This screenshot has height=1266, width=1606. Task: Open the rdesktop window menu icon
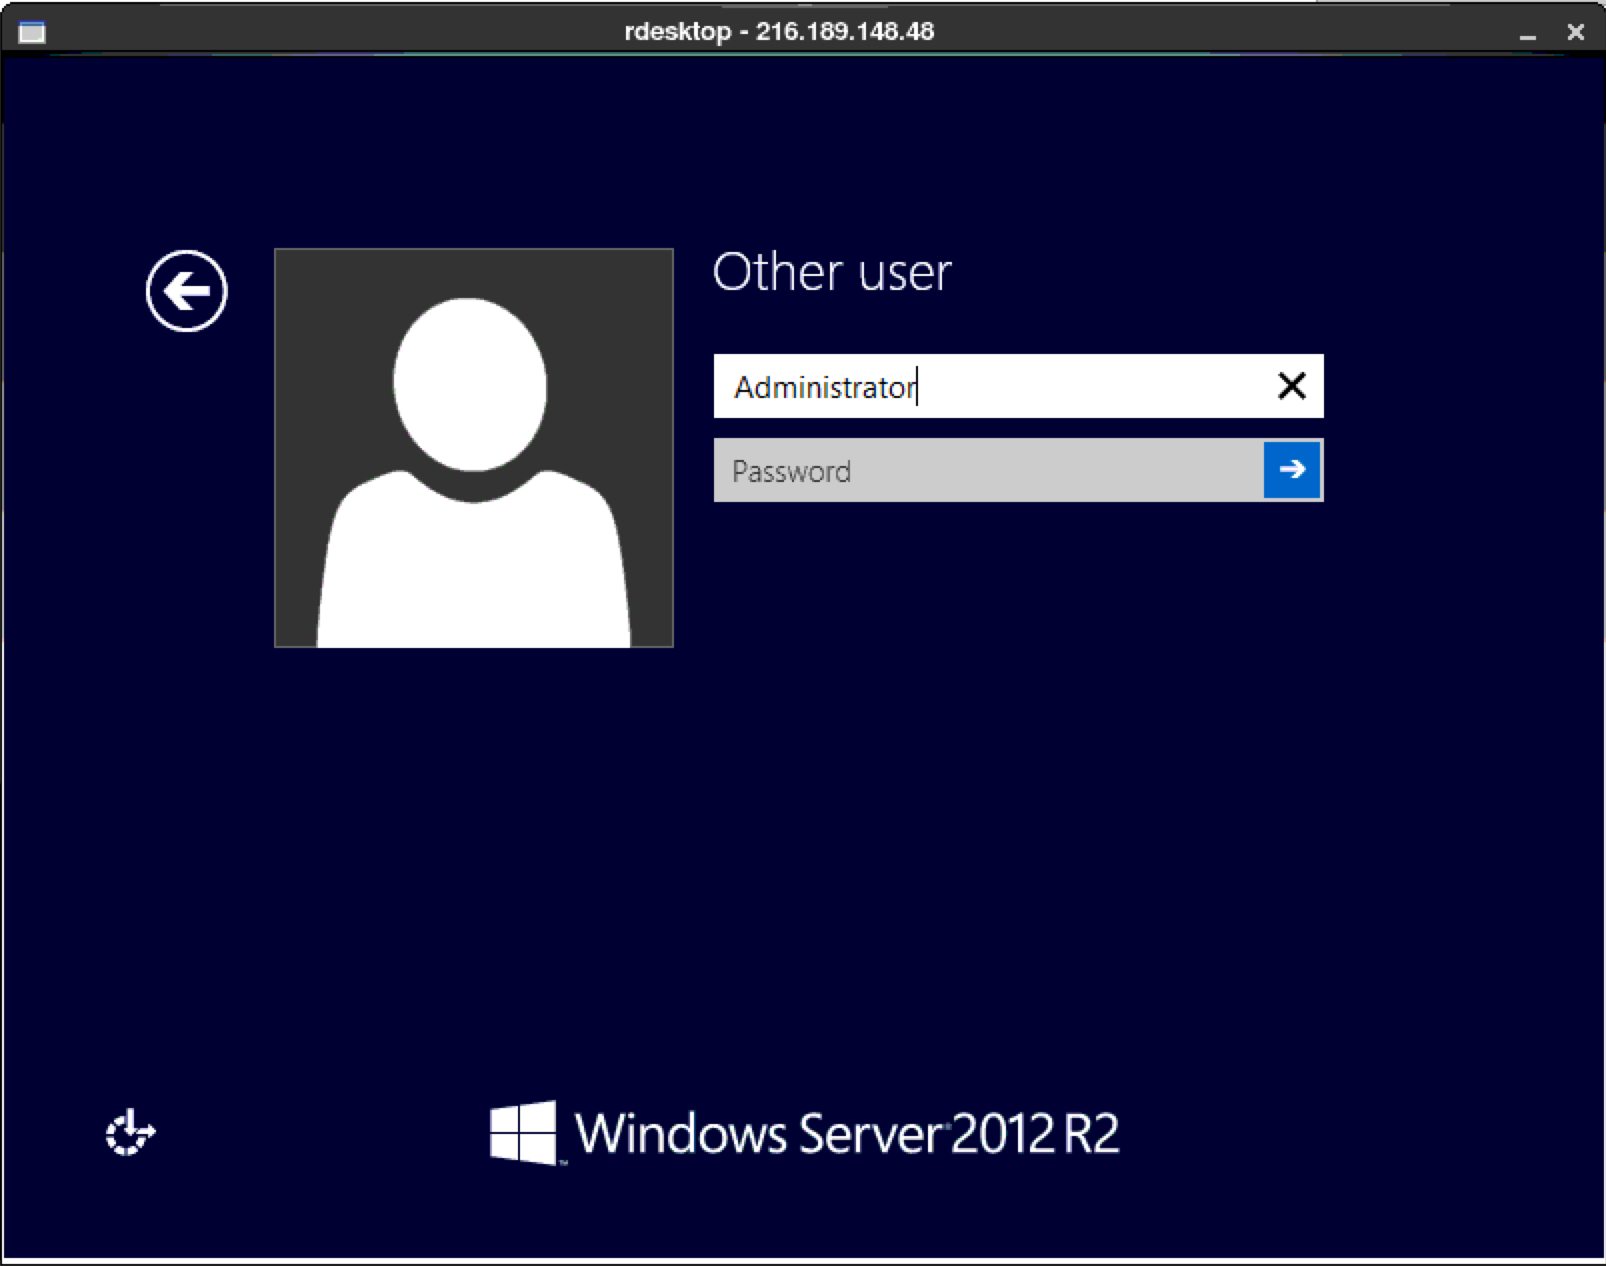(32, 32)
